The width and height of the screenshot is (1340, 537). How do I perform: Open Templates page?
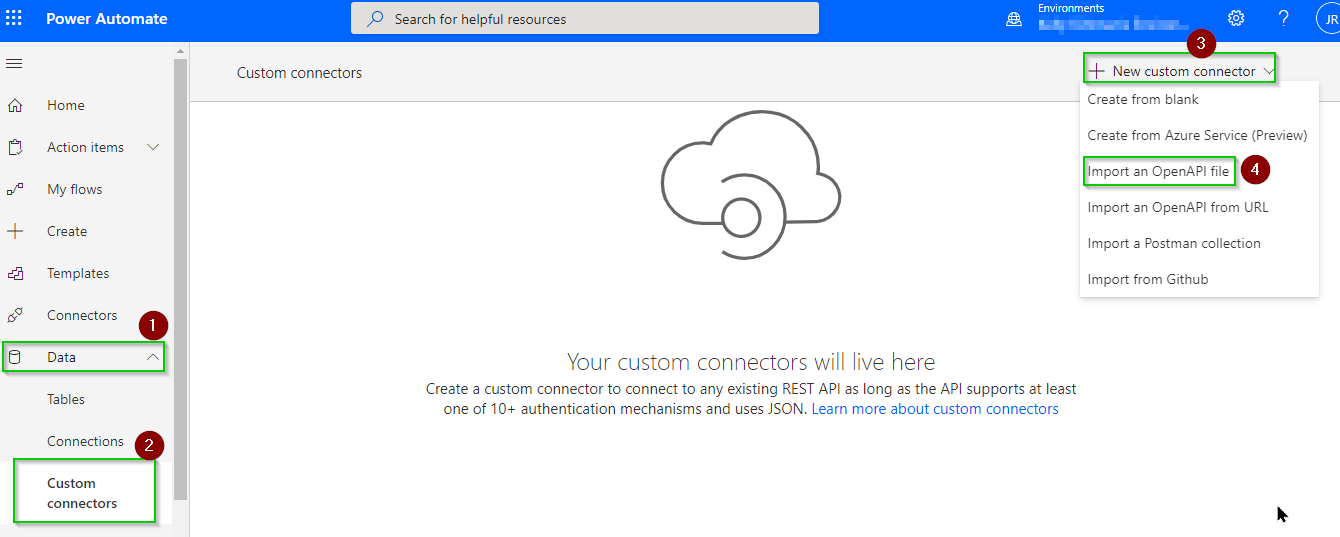(78, 273)
